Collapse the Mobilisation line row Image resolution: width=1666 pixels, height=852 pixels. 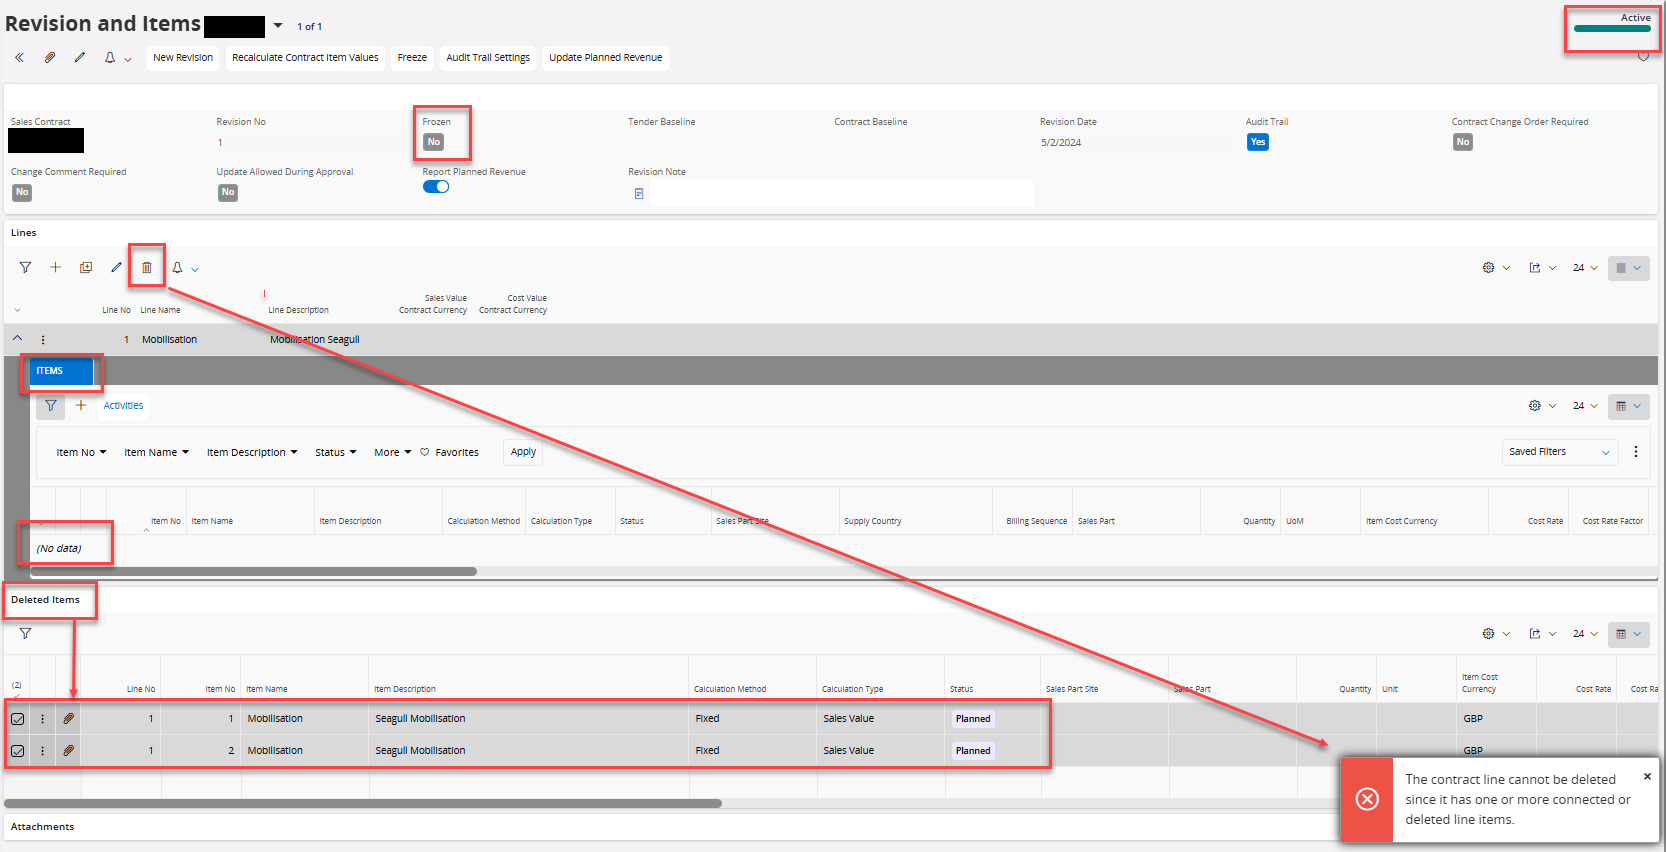[x=17, y=339]
